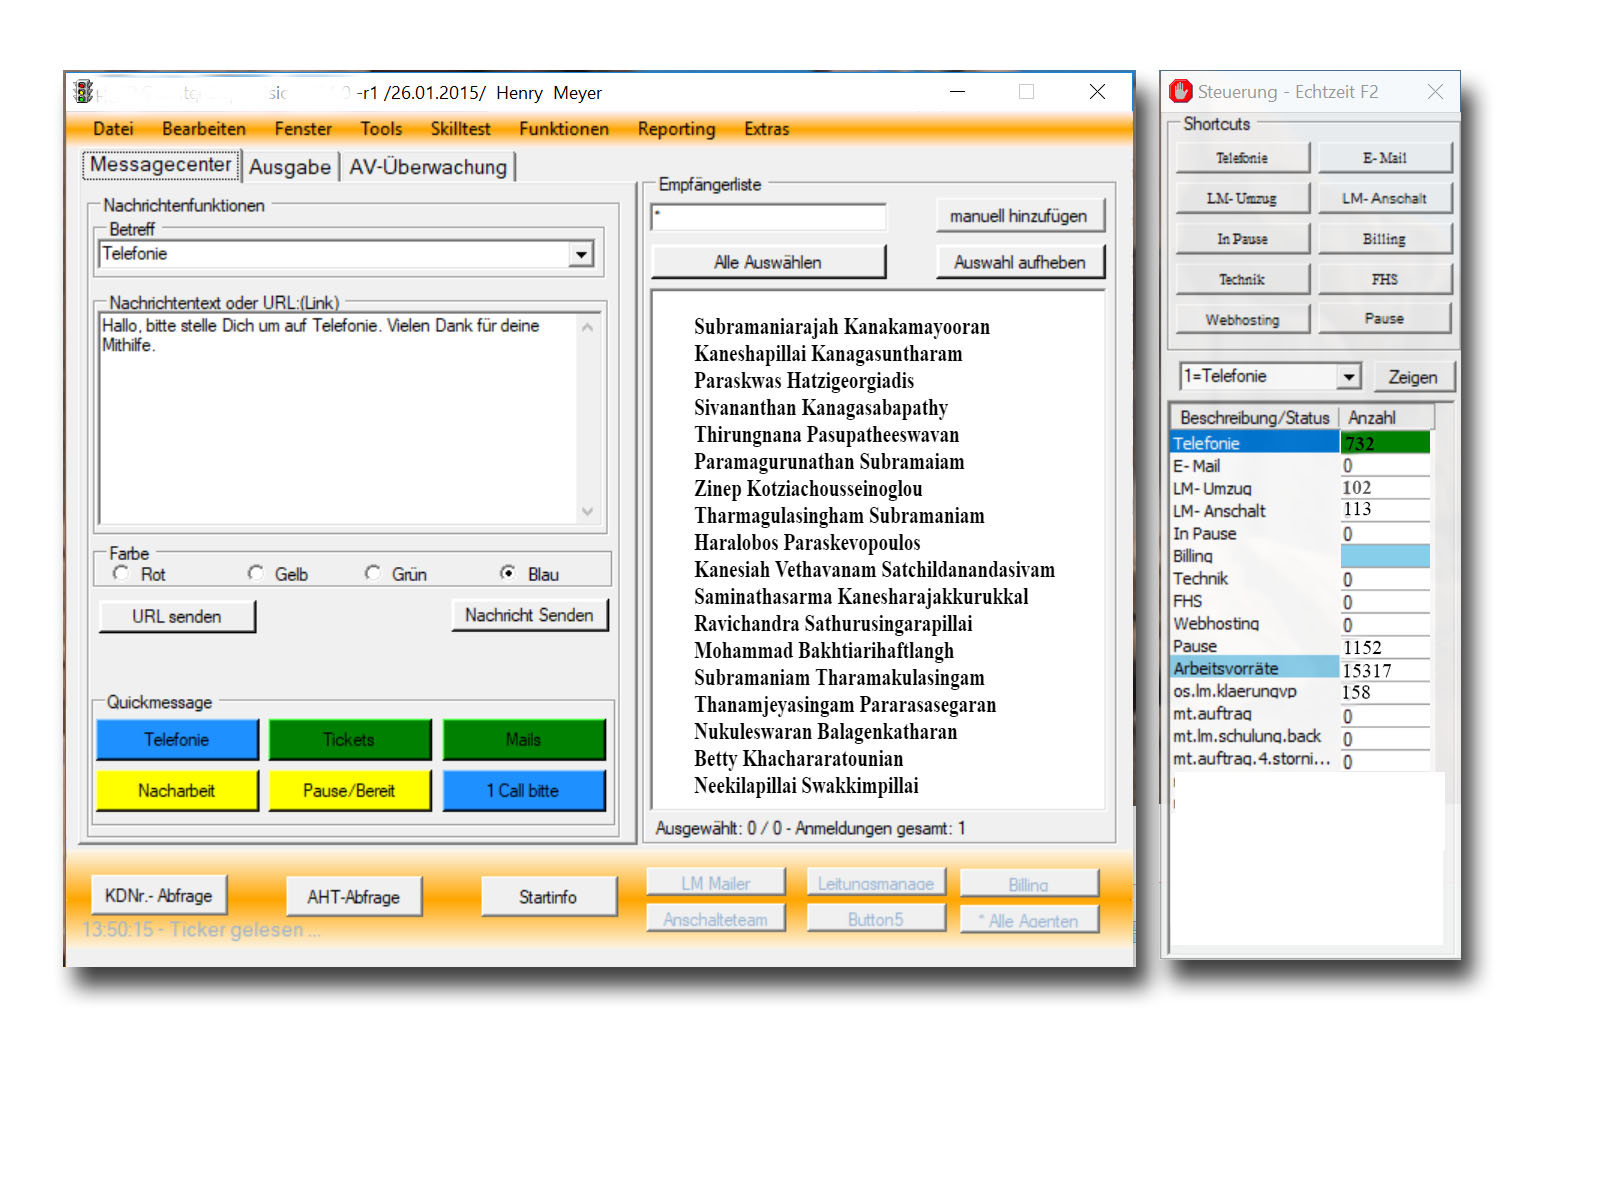Screen dimensions: 1600x1200
Task: Click the Nachricht Senden button
Action: 529,616
